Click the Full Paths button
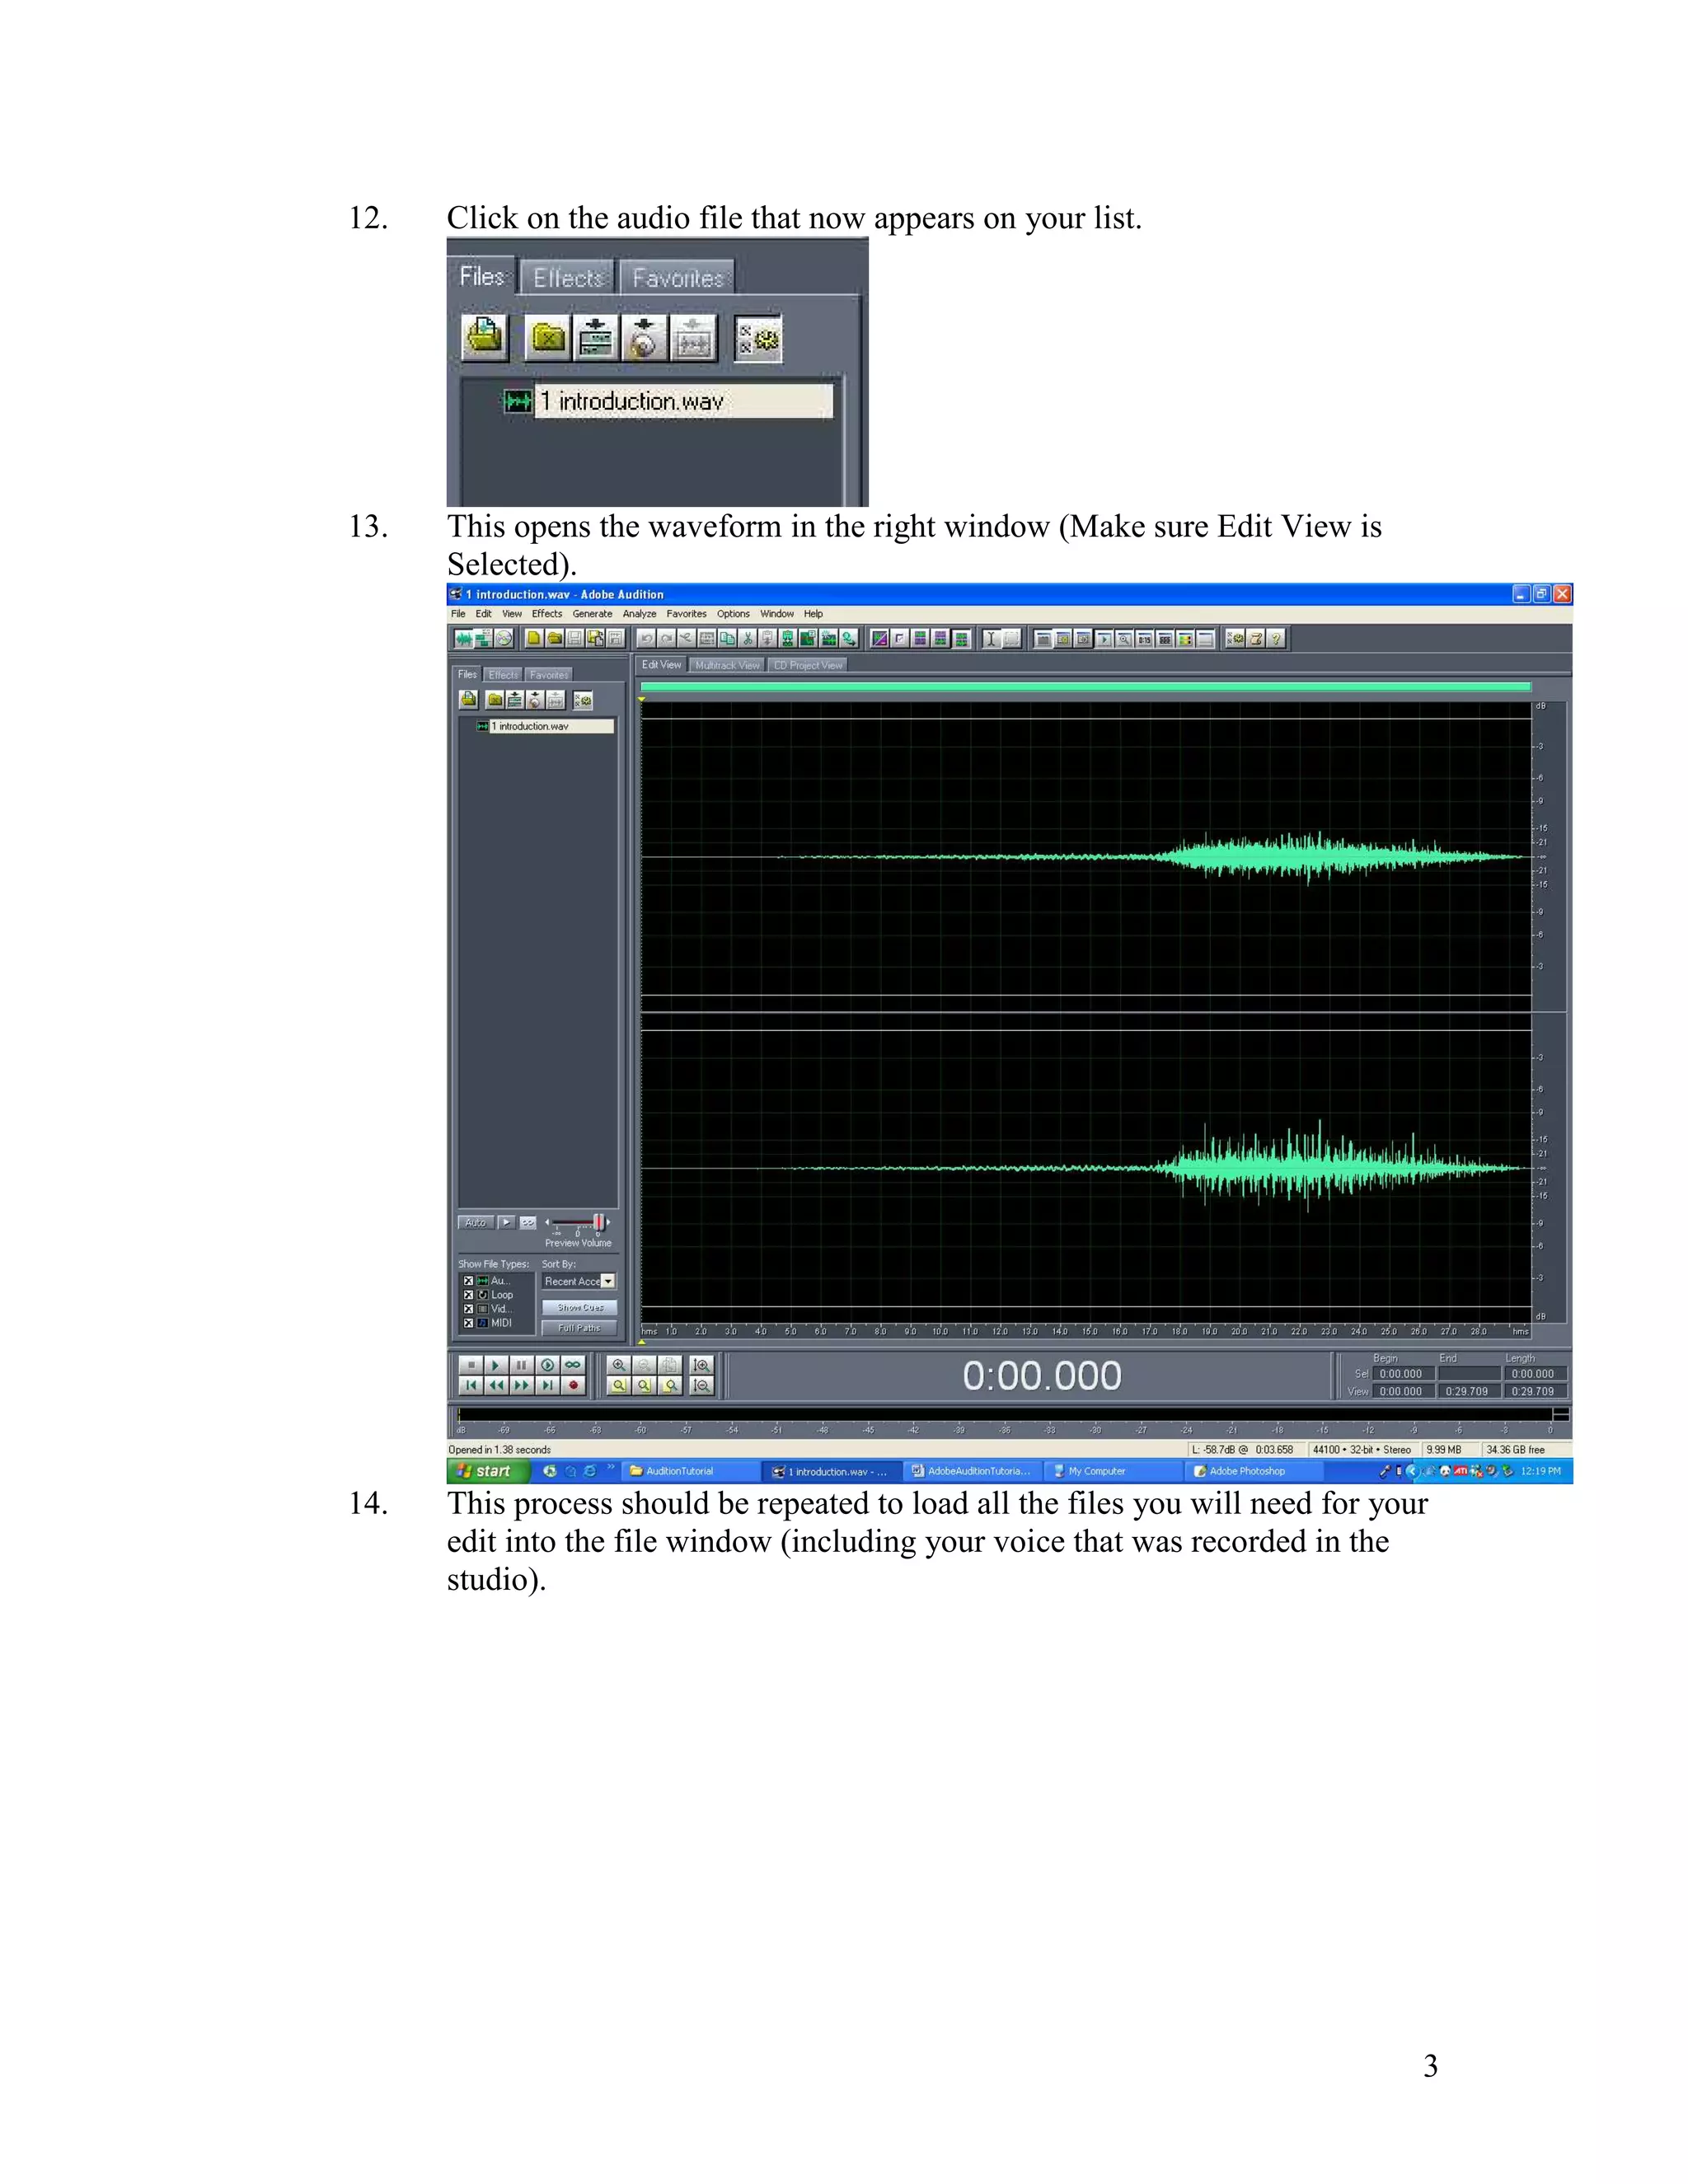This screenshot has width=1688, height=2184. pos(579,1328)
